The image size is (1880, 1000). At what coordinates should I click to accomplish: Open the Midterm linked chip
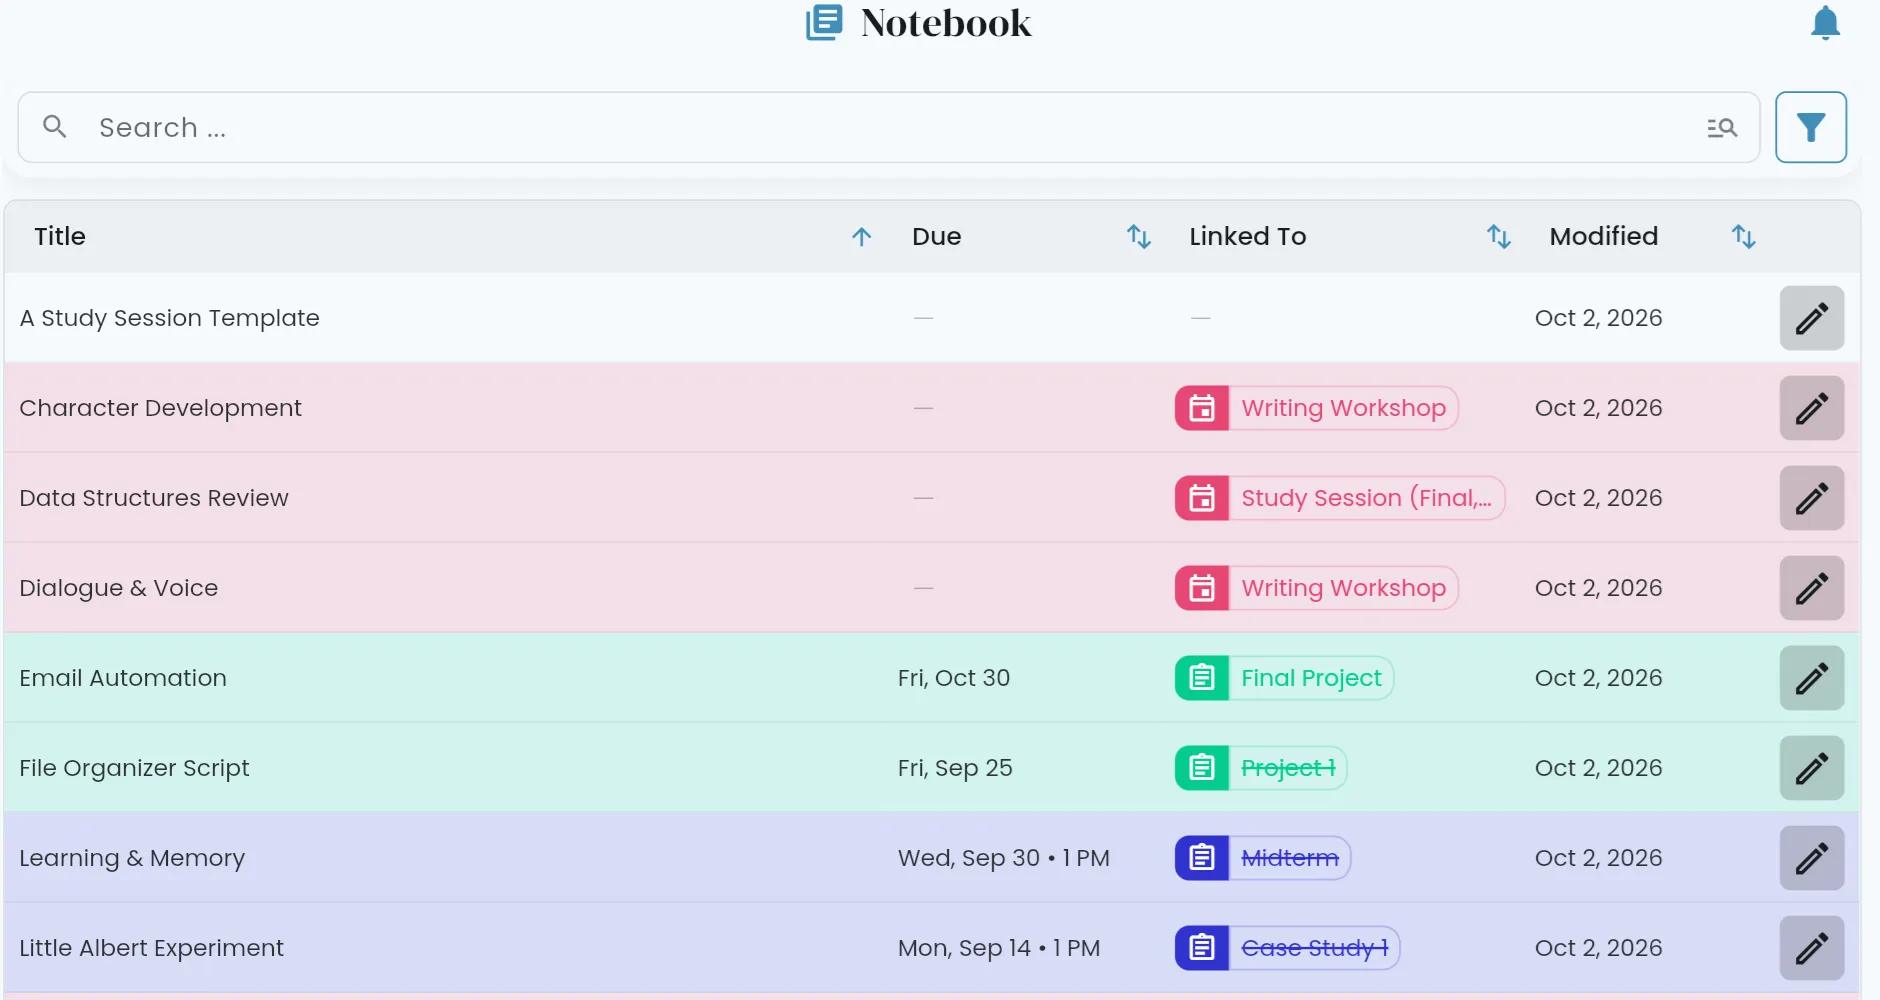point(1263,858)
